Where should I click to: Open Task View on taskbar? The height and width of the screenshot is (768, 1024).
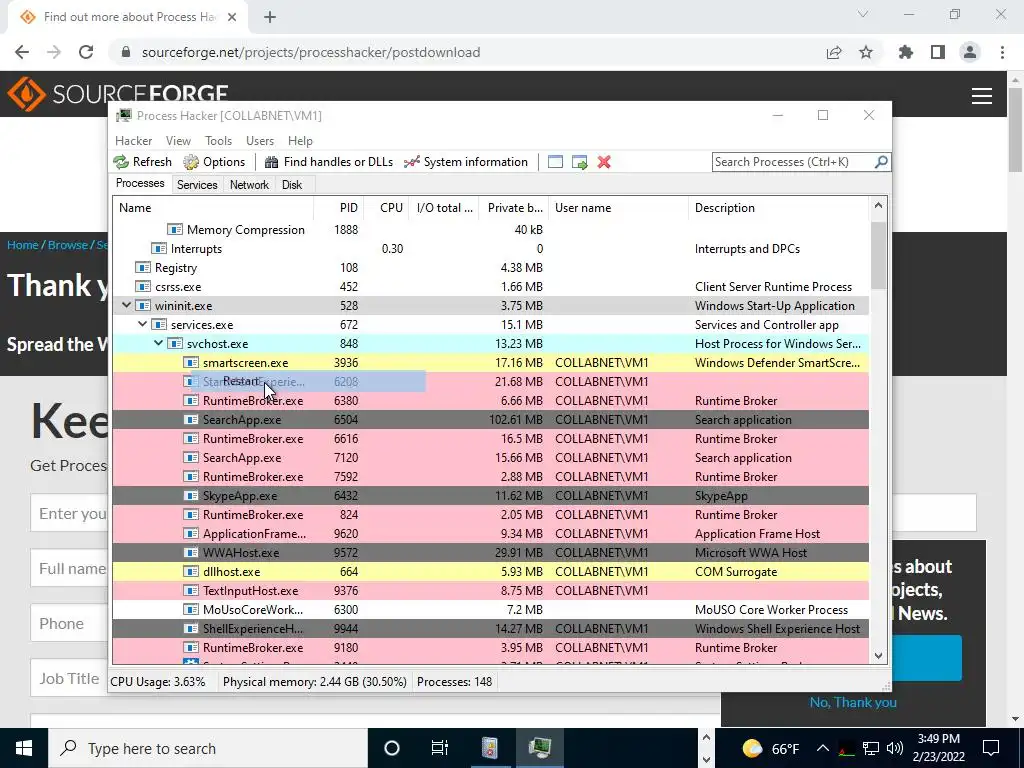pos(440,748)
